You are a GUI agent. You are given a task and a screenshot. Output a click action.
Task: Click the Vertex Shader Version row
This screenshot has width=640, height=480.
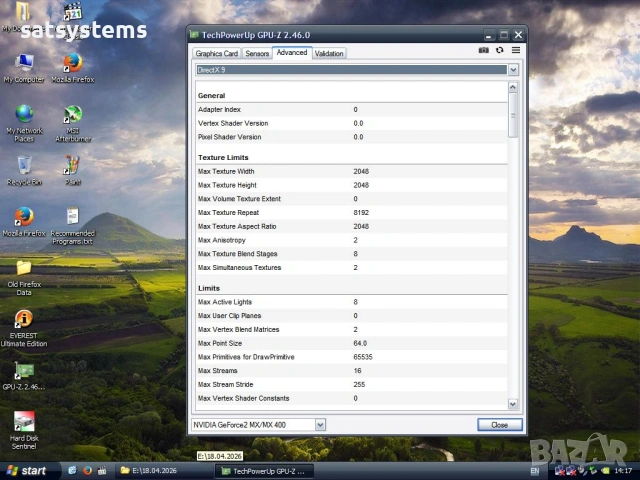[x=351, y=123]
